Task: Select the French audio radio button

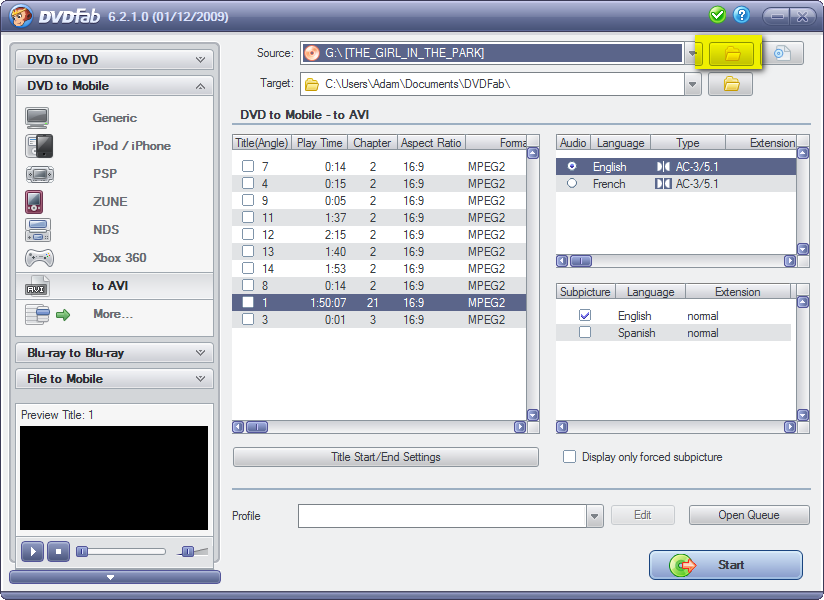Action: pyautogui.click(x=572, y=184)
